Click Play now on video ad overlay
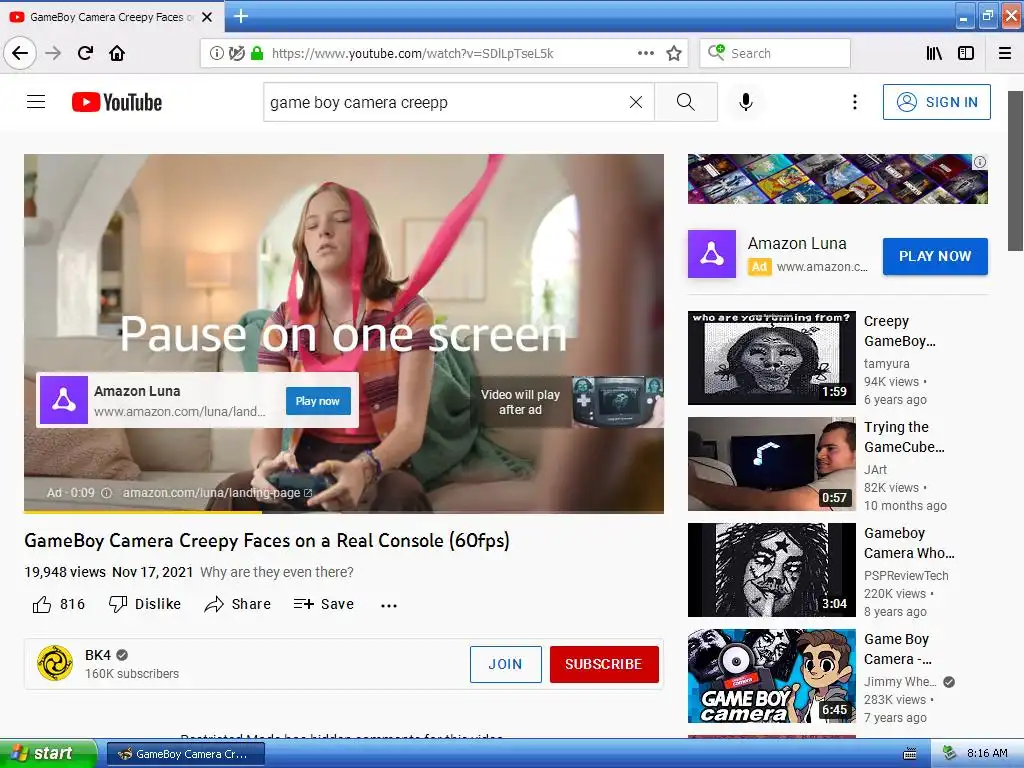Viewport: 1024px width, 768px height. click(318, 401)
